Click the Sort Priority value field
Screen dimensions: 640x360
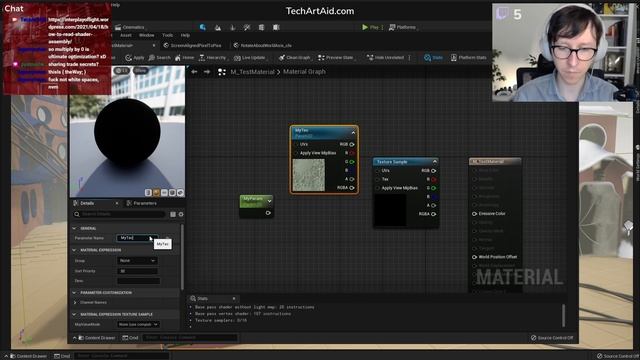click(137, 271)
